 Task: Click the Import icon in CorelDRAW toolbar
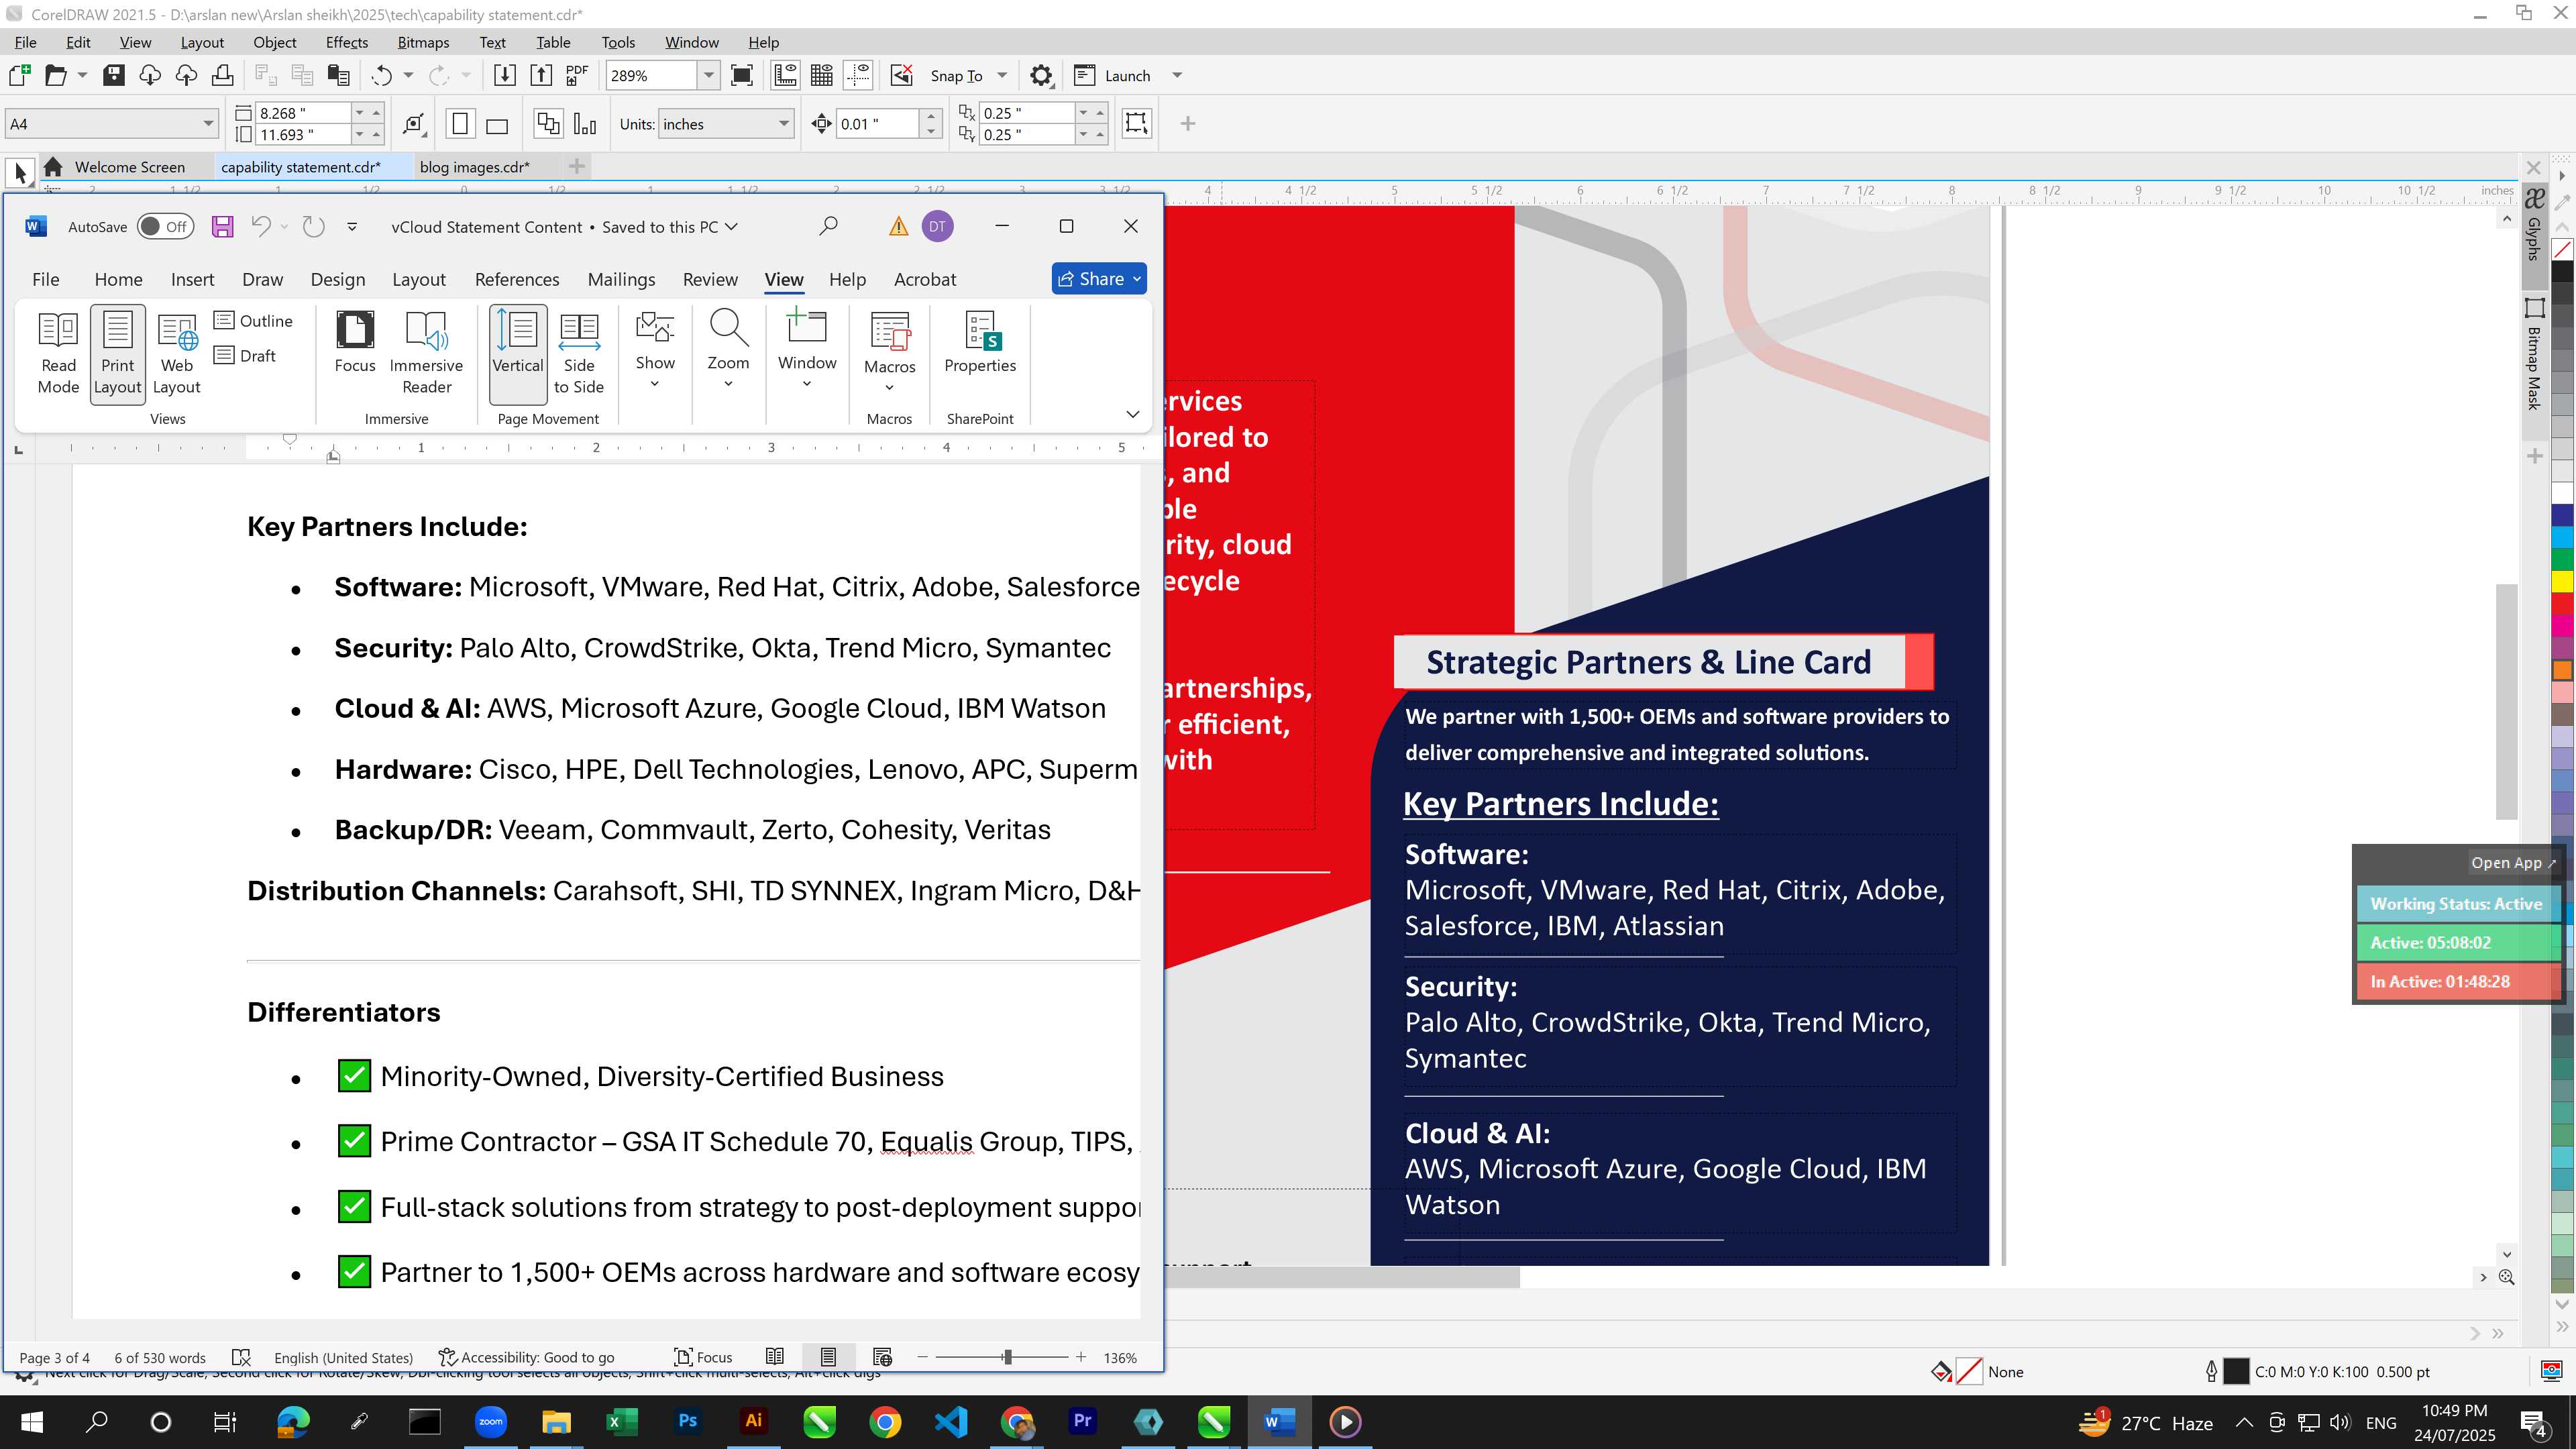(x=505, y=75)
